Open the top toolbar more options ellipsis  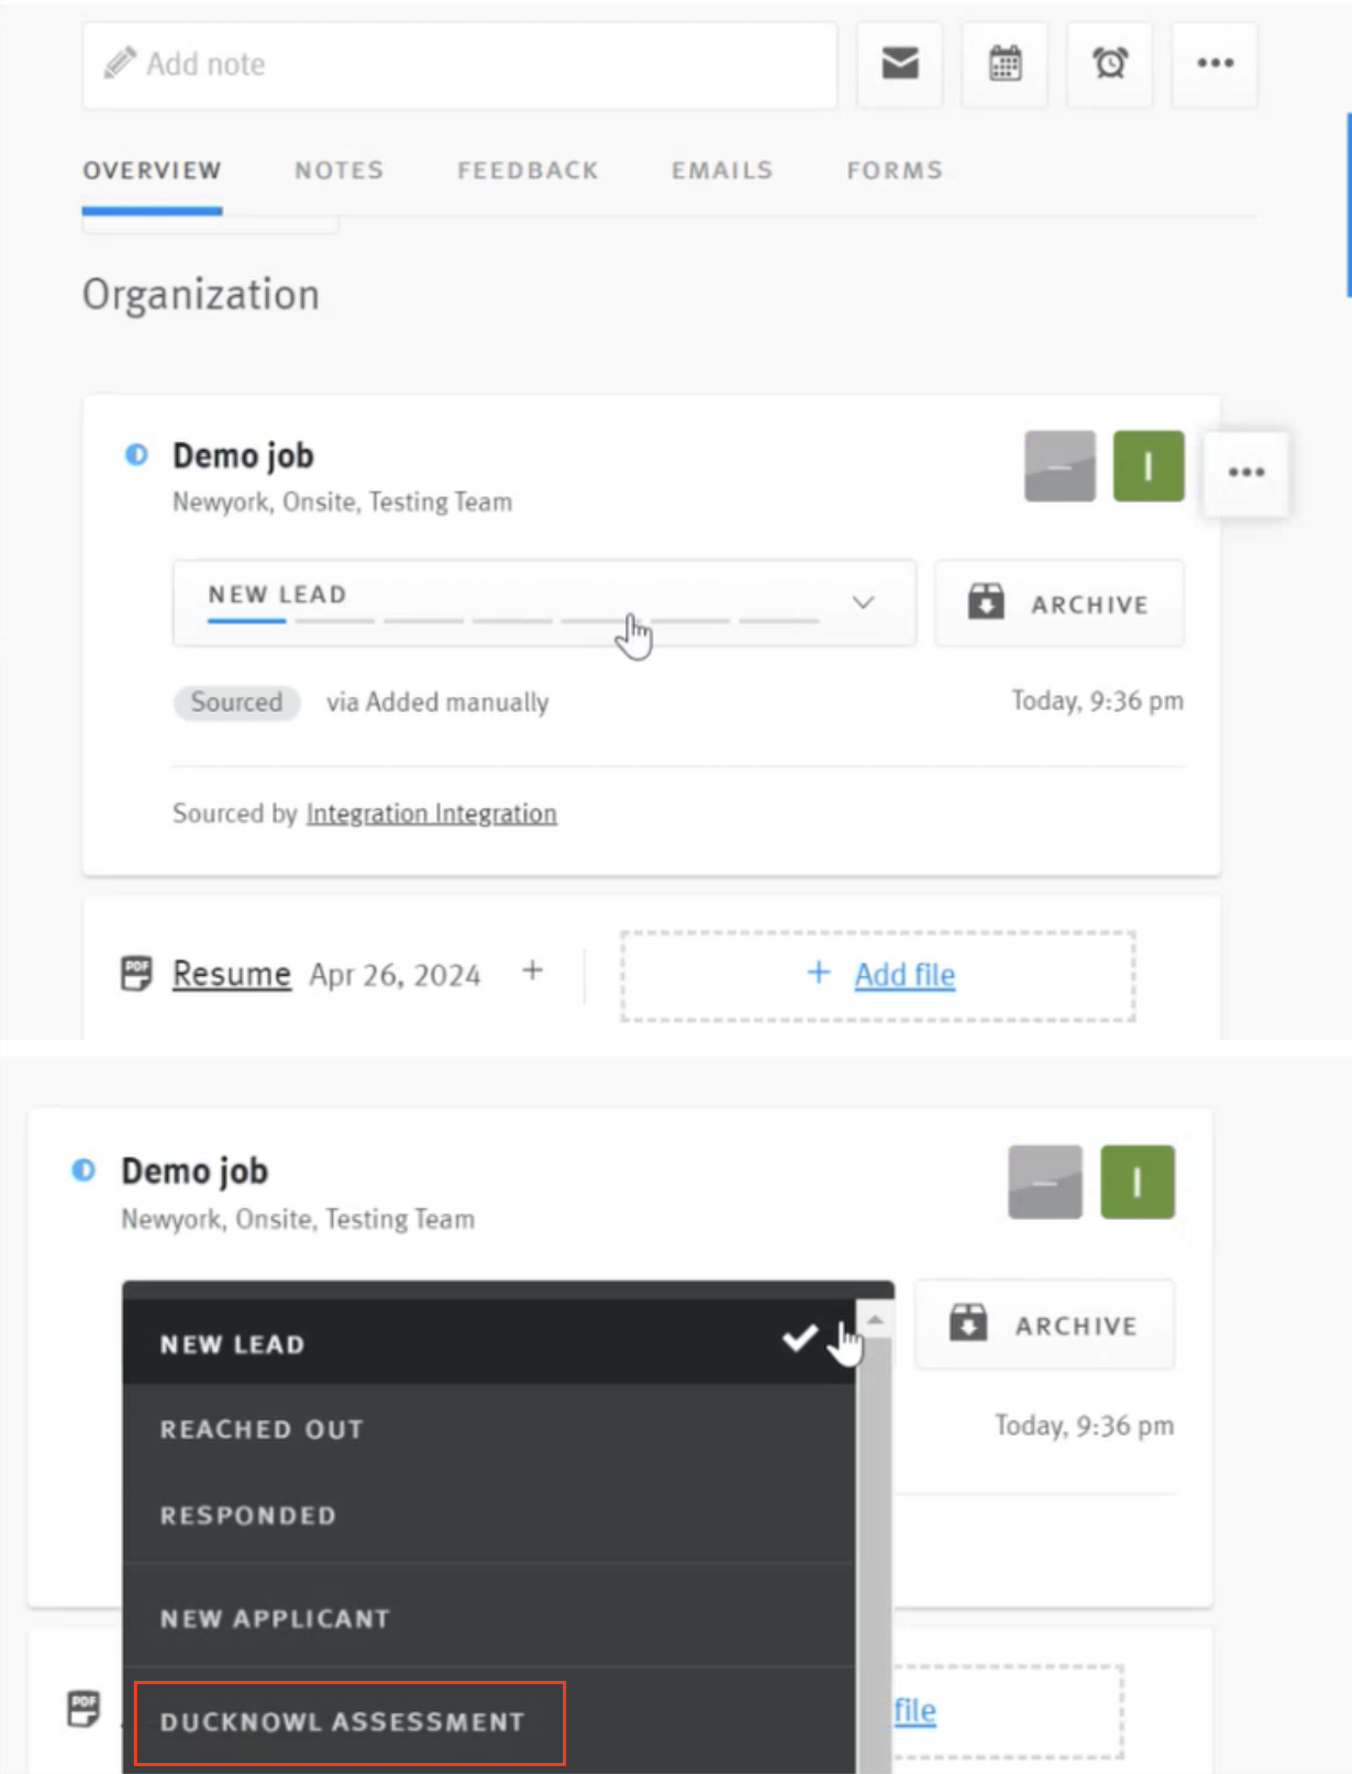[1215, 64]
